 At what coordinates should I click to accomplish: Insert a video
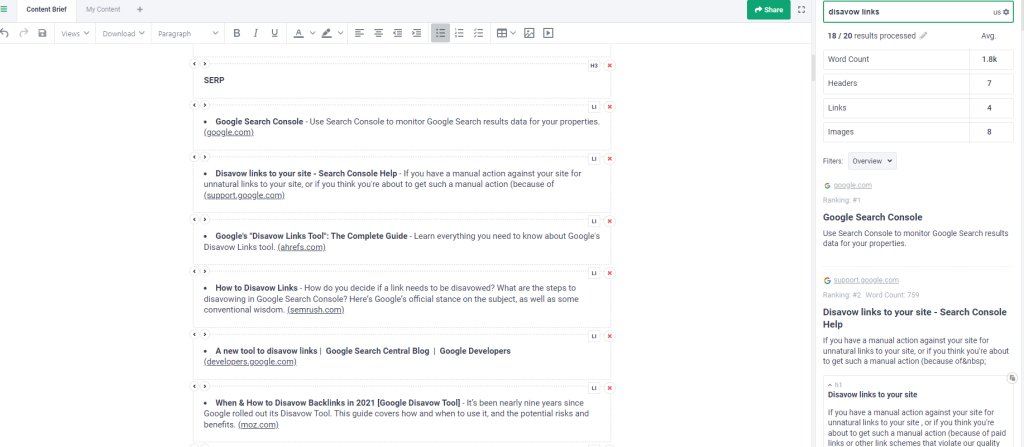(x=548, y=33)
